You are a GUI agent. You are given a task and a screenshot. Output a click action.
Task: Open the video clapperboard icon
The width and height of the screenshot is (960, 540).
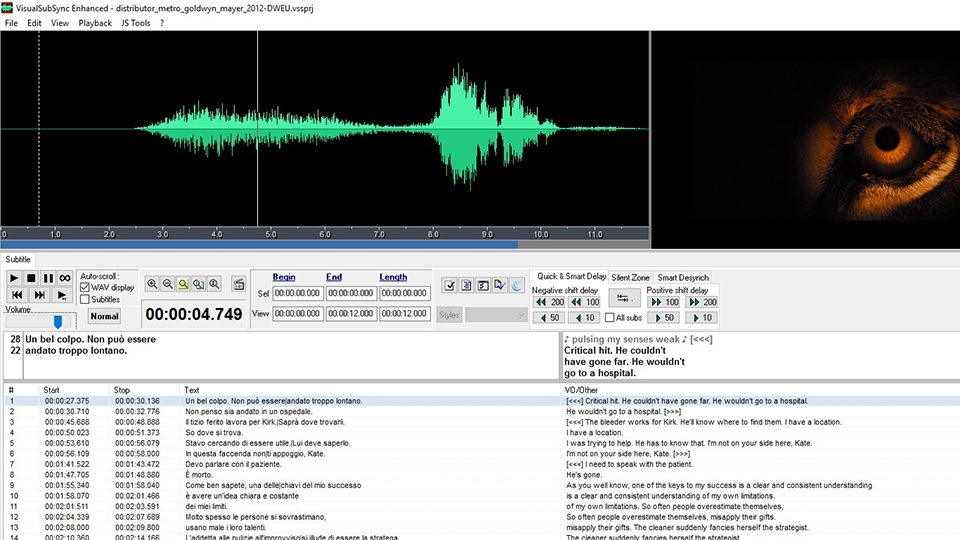point(239,285)
